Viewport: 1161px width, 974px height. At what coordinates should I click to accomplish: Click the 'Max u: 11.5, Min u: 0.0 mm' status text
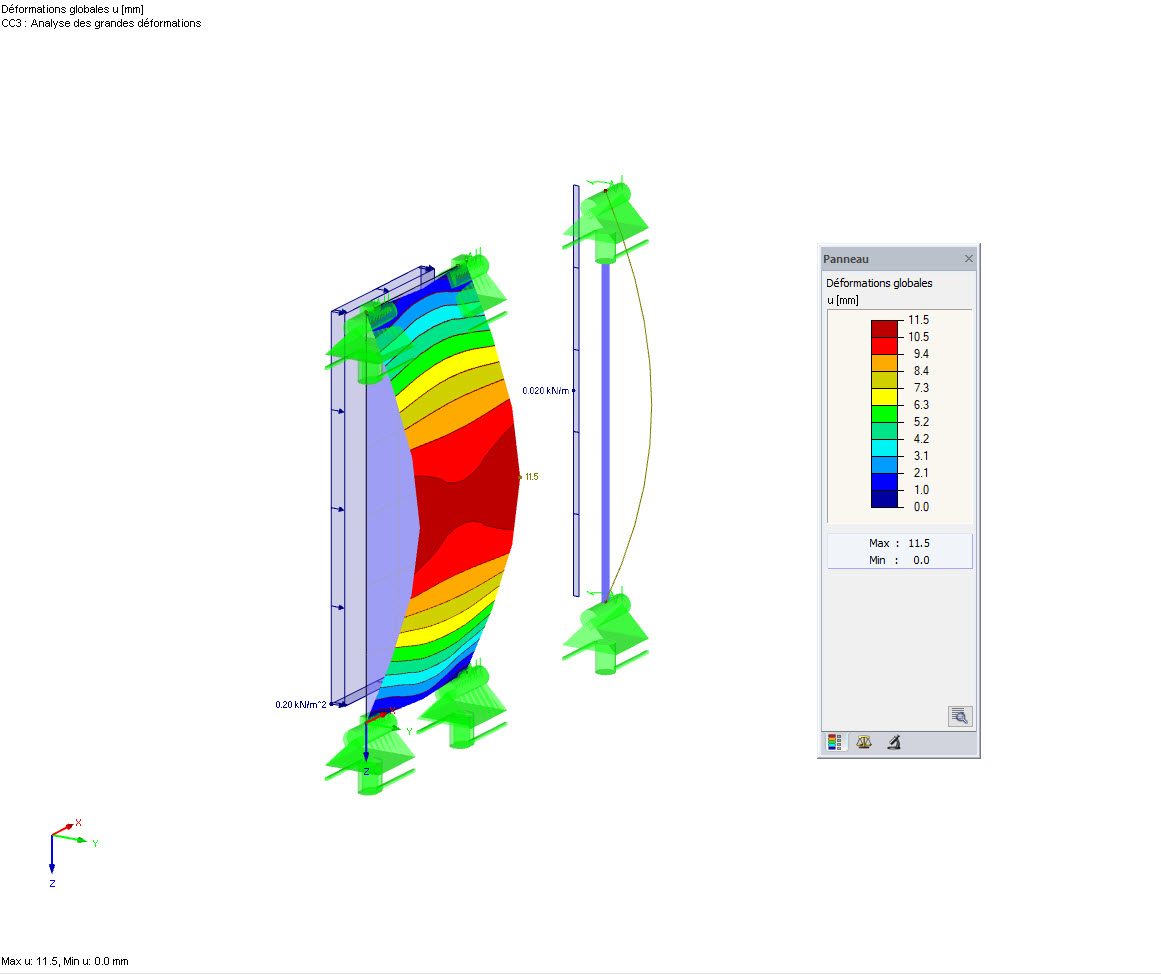pyautogui.click(x=65, y=961)
